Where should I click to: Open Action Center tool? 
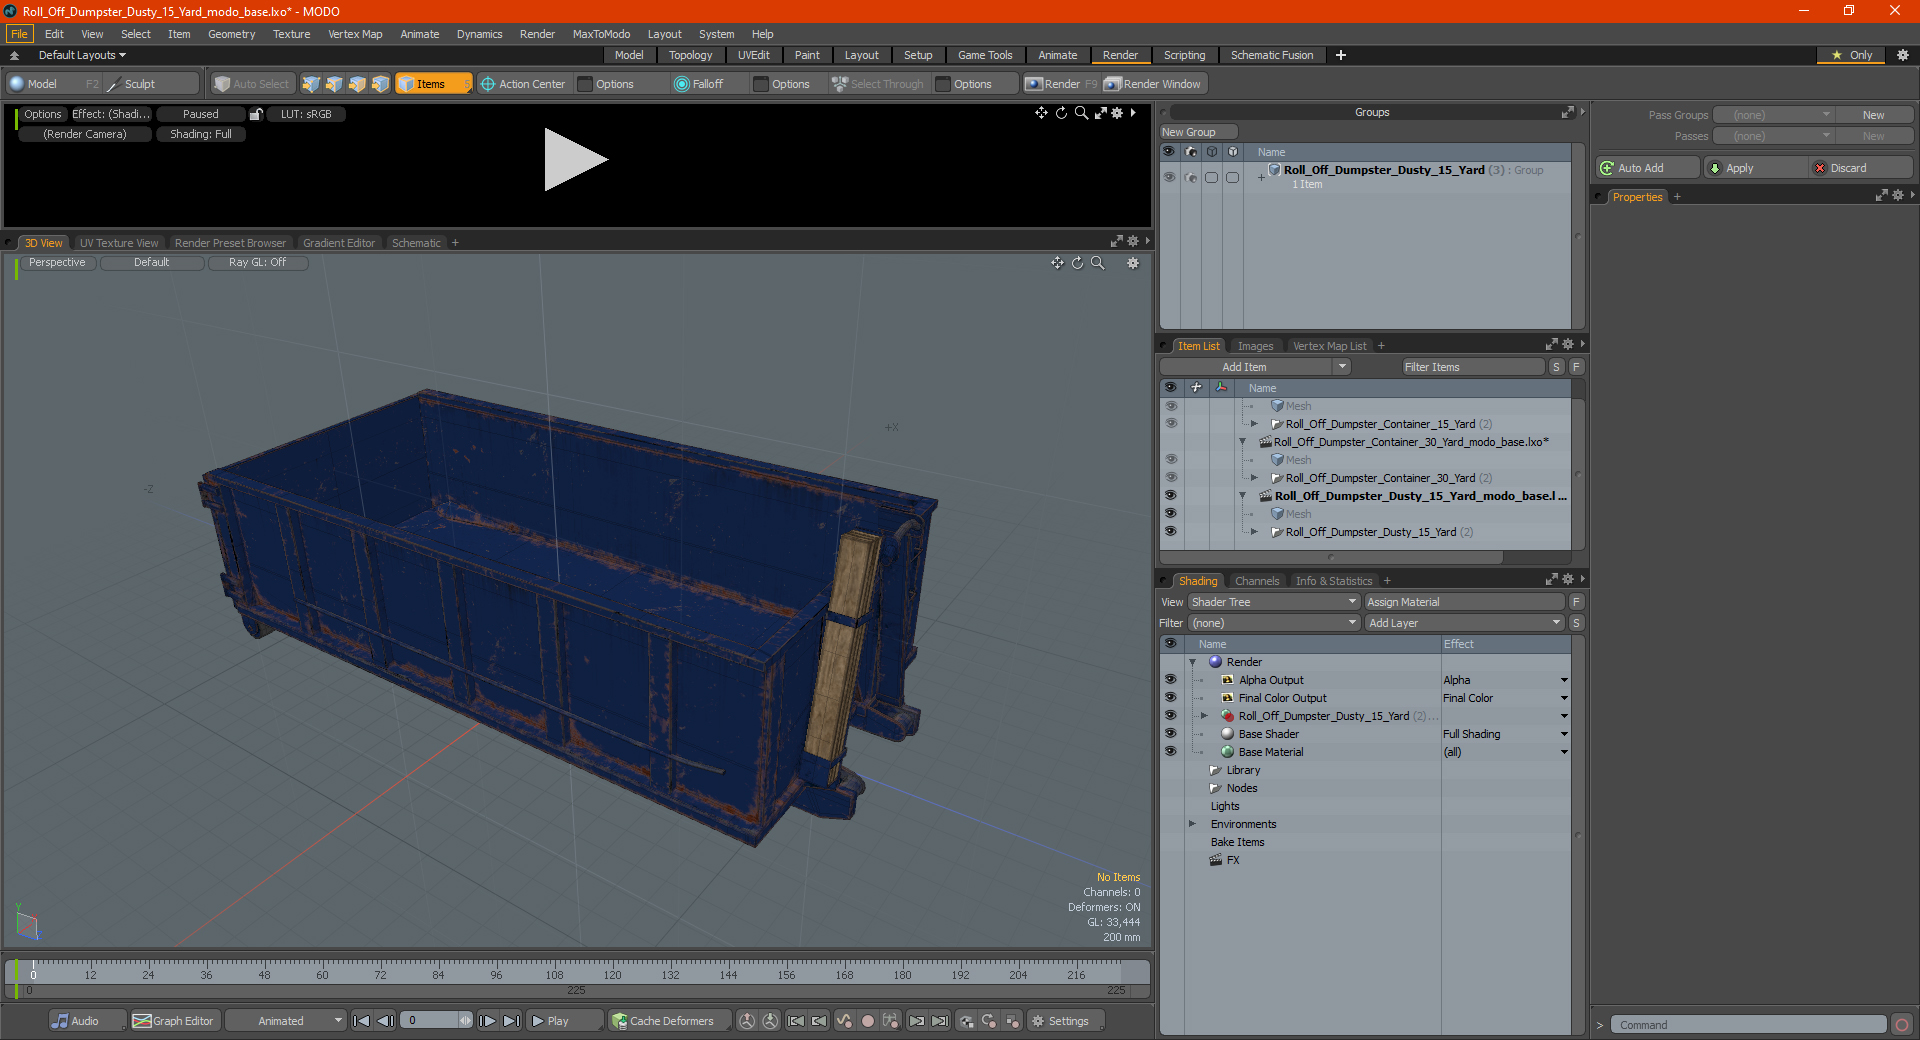tap(523, 84)
